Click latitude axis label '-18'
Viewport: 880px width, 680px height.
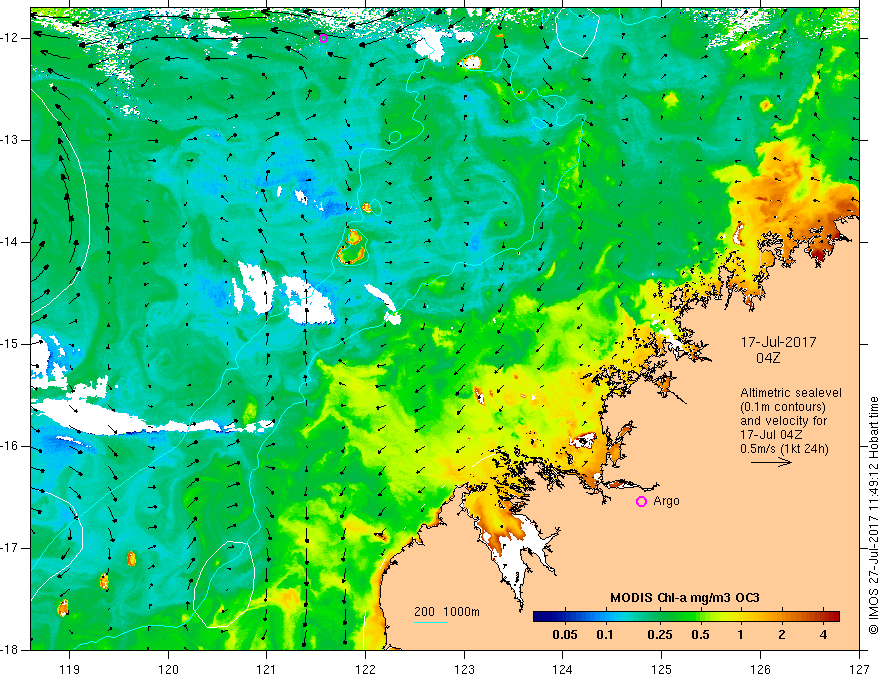point(11,650)
